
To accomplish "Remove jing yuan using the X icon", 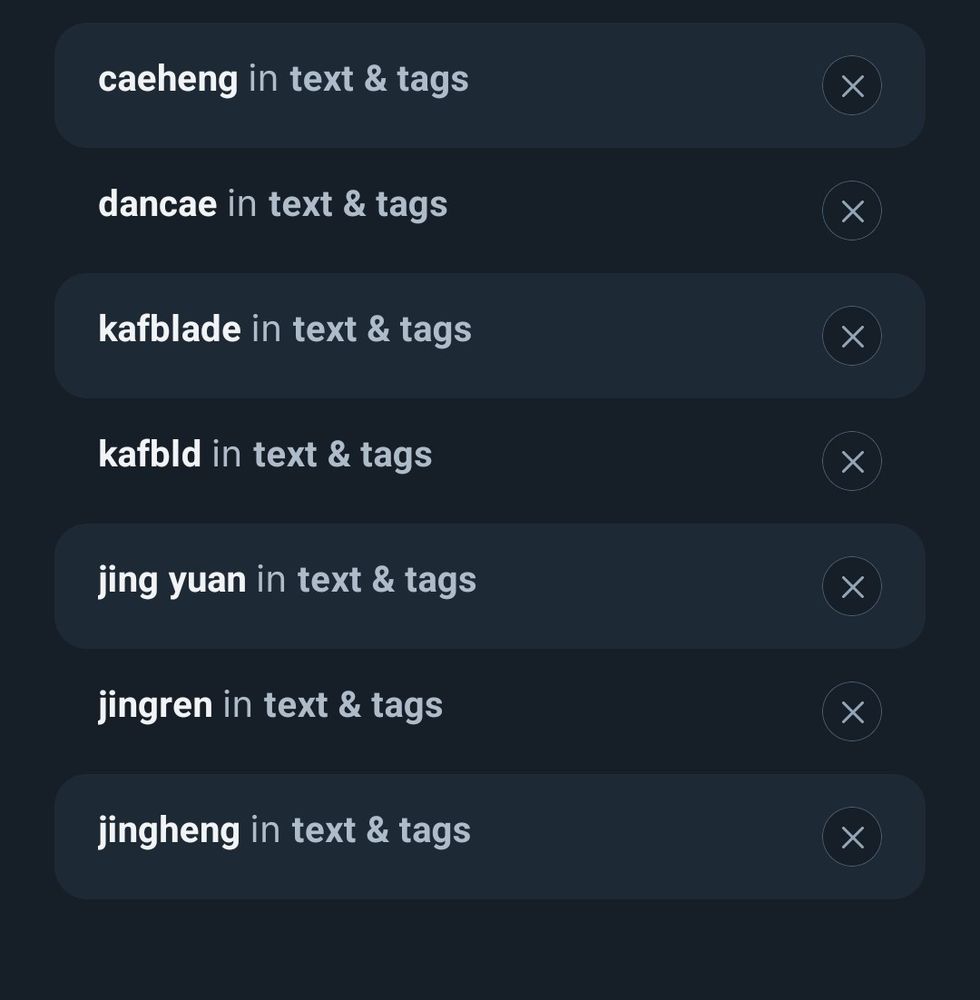I will (x=852, y=586).
